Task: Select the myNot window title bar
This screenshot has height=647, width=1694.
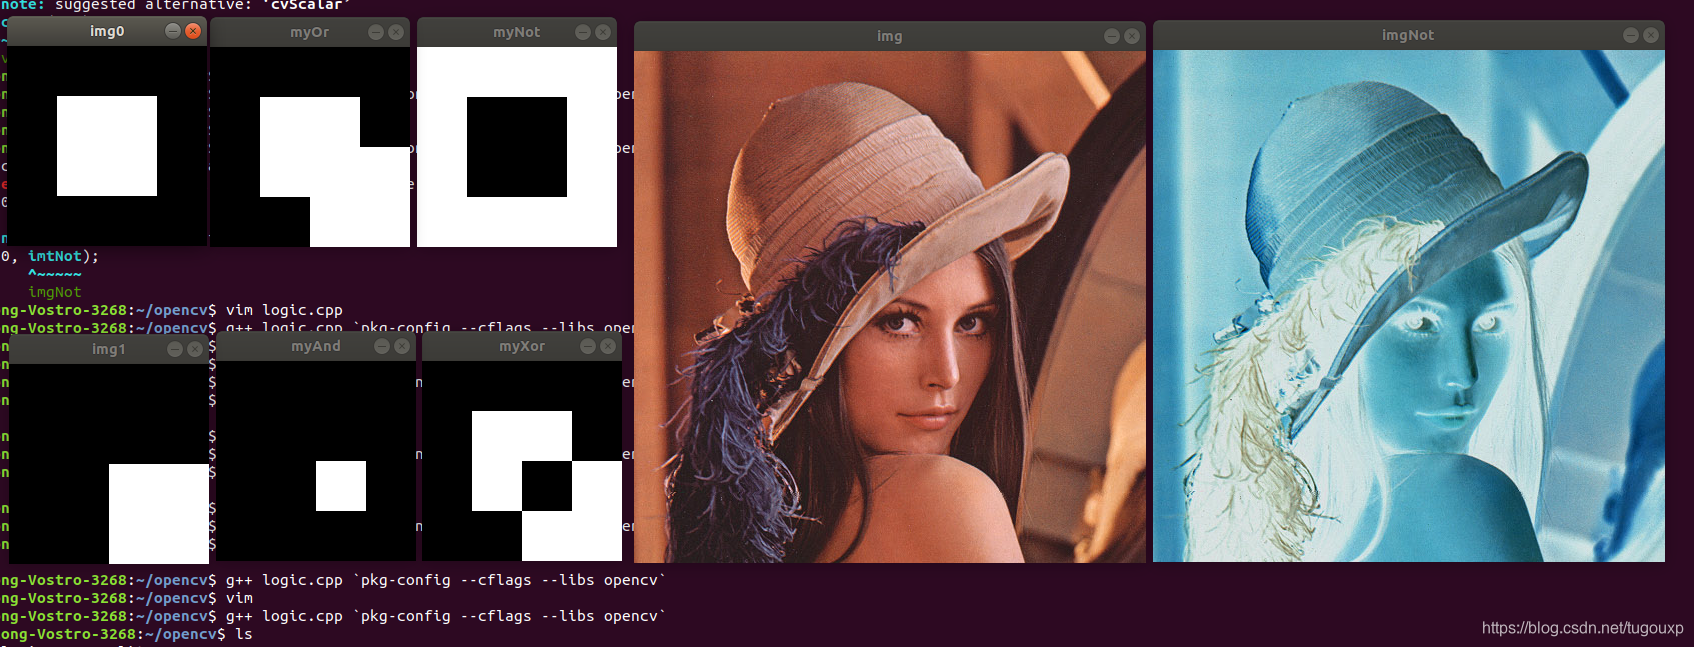Action: point(517,32)
